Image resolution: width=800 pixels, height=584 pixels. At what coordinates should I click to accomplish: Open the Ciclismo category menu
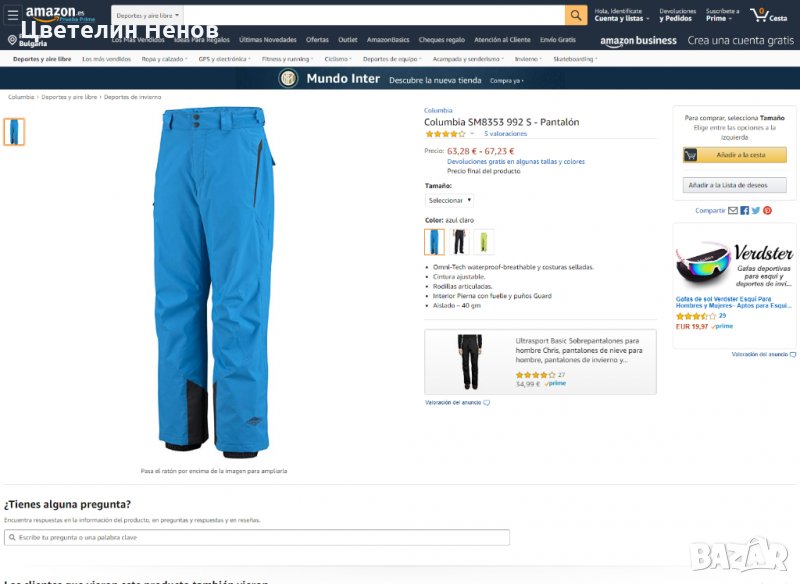(338, 59)
